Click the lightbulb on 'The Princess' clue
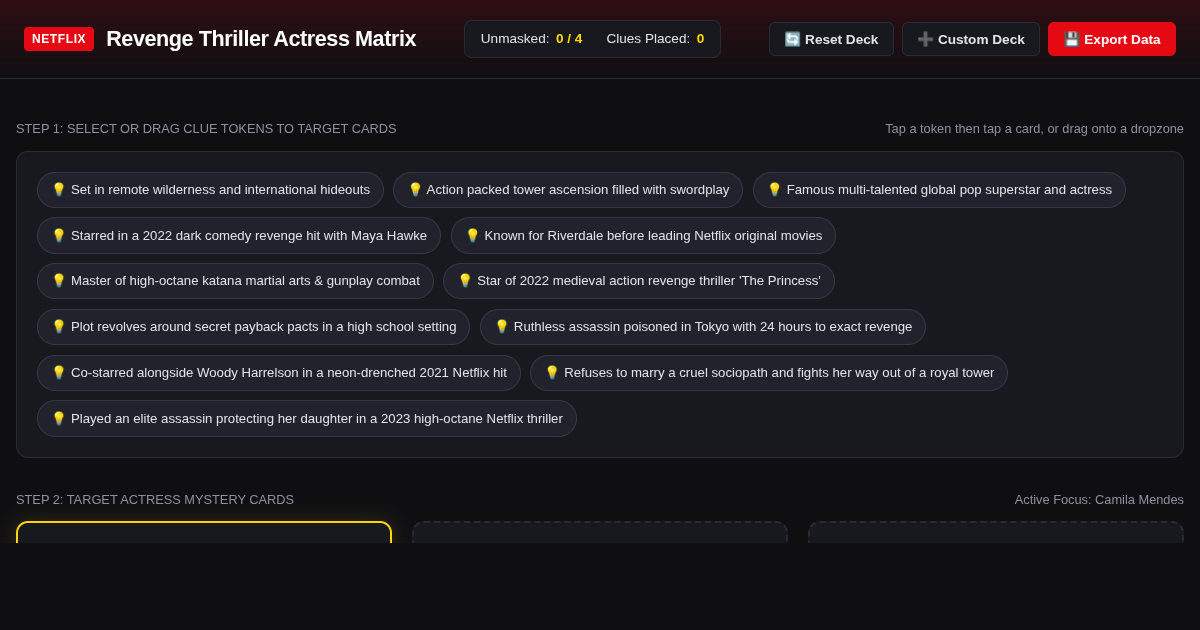This screenshot has width=1200, height=630. (465, 281)
